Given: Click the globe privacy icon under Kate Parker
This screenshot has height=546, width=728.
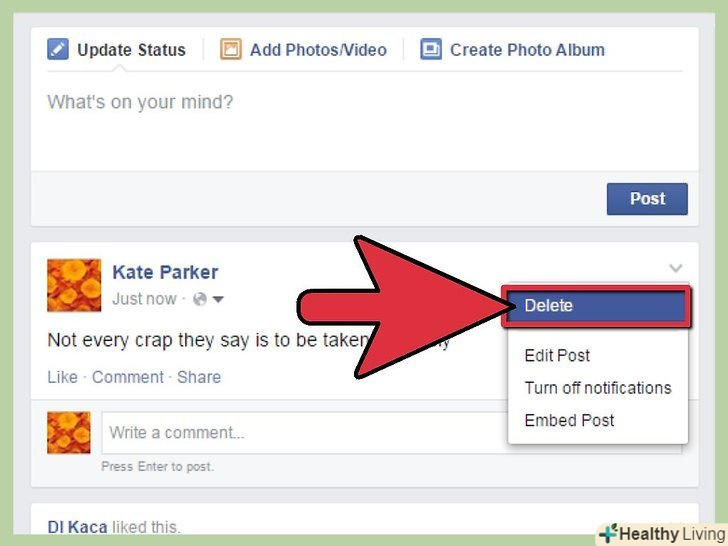Looking at the screenshot, I should click(x=200, y=299).
